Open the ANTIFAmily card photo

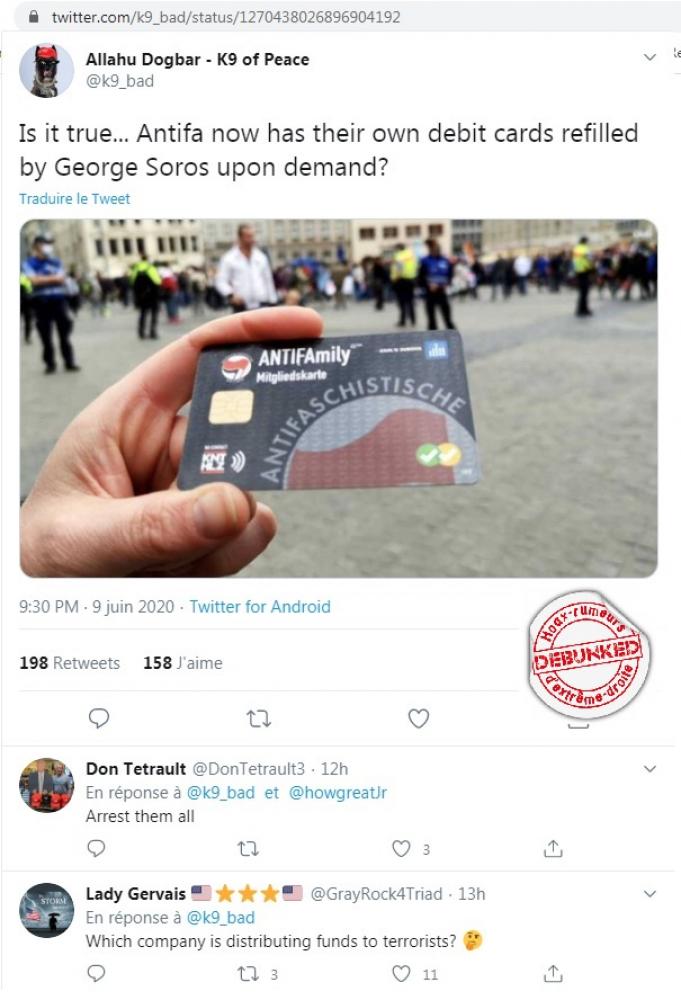tap(339, 398)
